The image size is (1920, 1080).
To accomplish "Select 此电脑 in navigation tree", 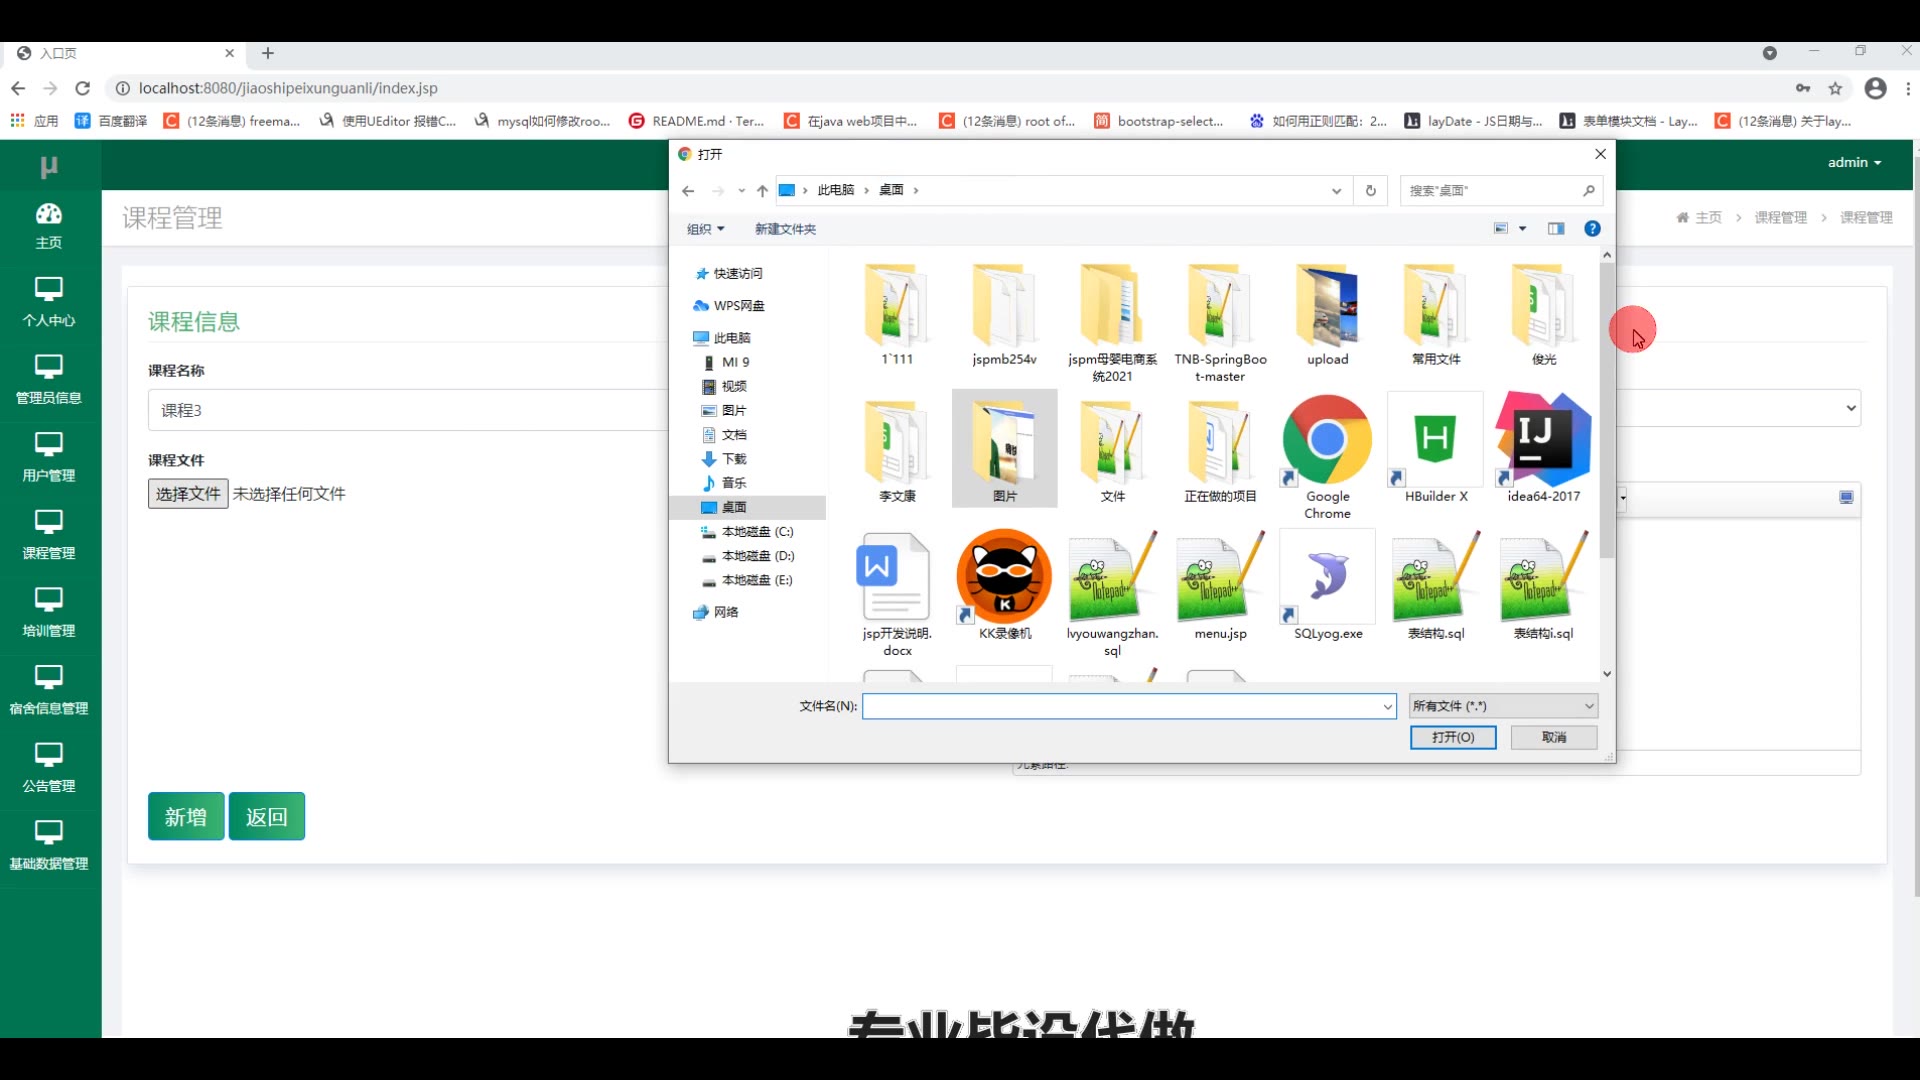I will (x=722, y=338).
